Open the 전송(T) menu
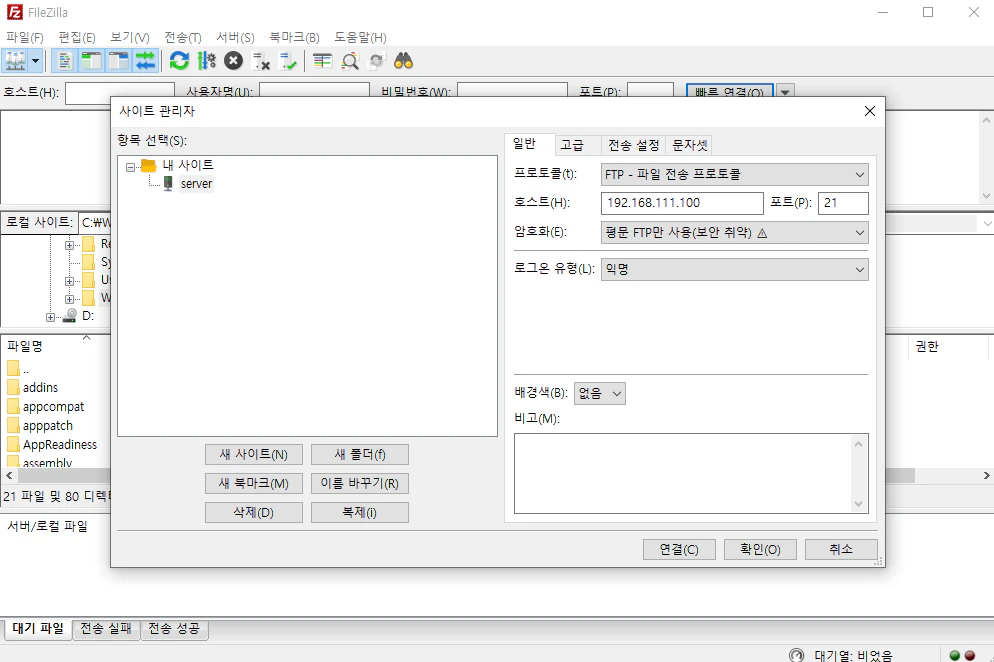The image size is (994, 662). pyautogui.click(x=183, y=37)
